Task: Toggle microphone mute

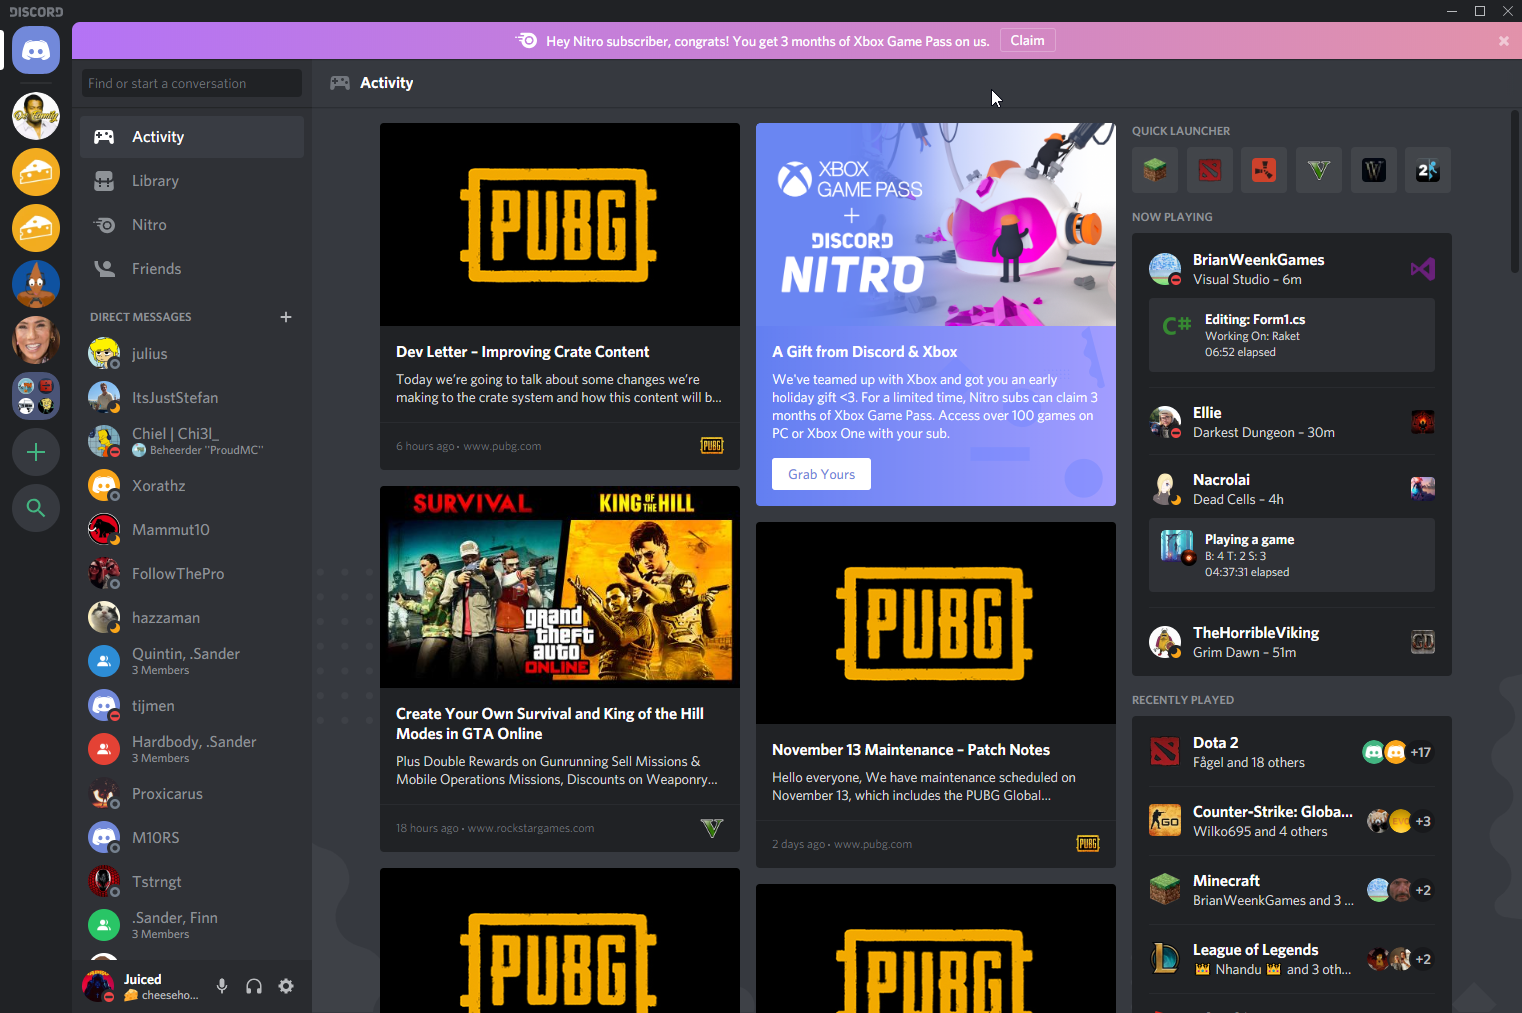Action: 222,986
